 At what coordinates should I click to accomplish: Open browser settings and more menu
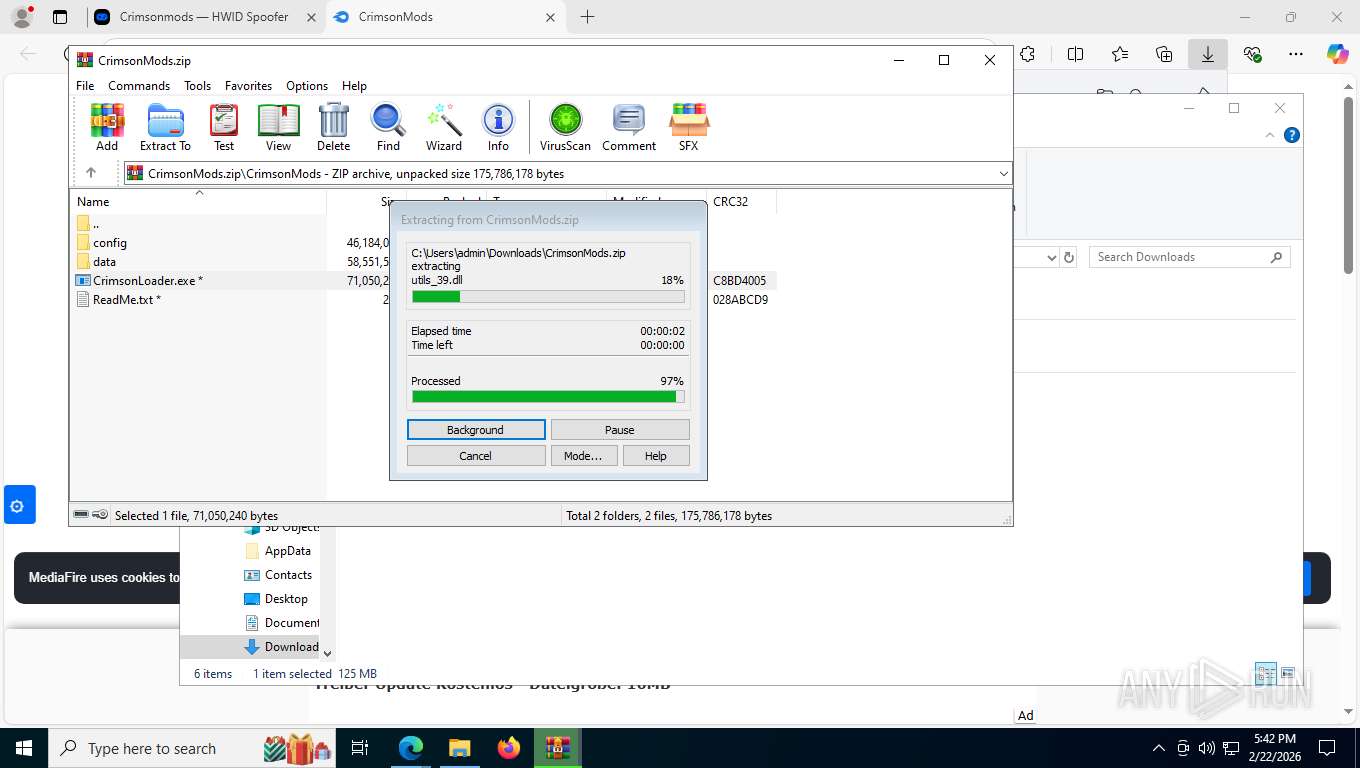pyautogui.click(x=1296, y=55)
